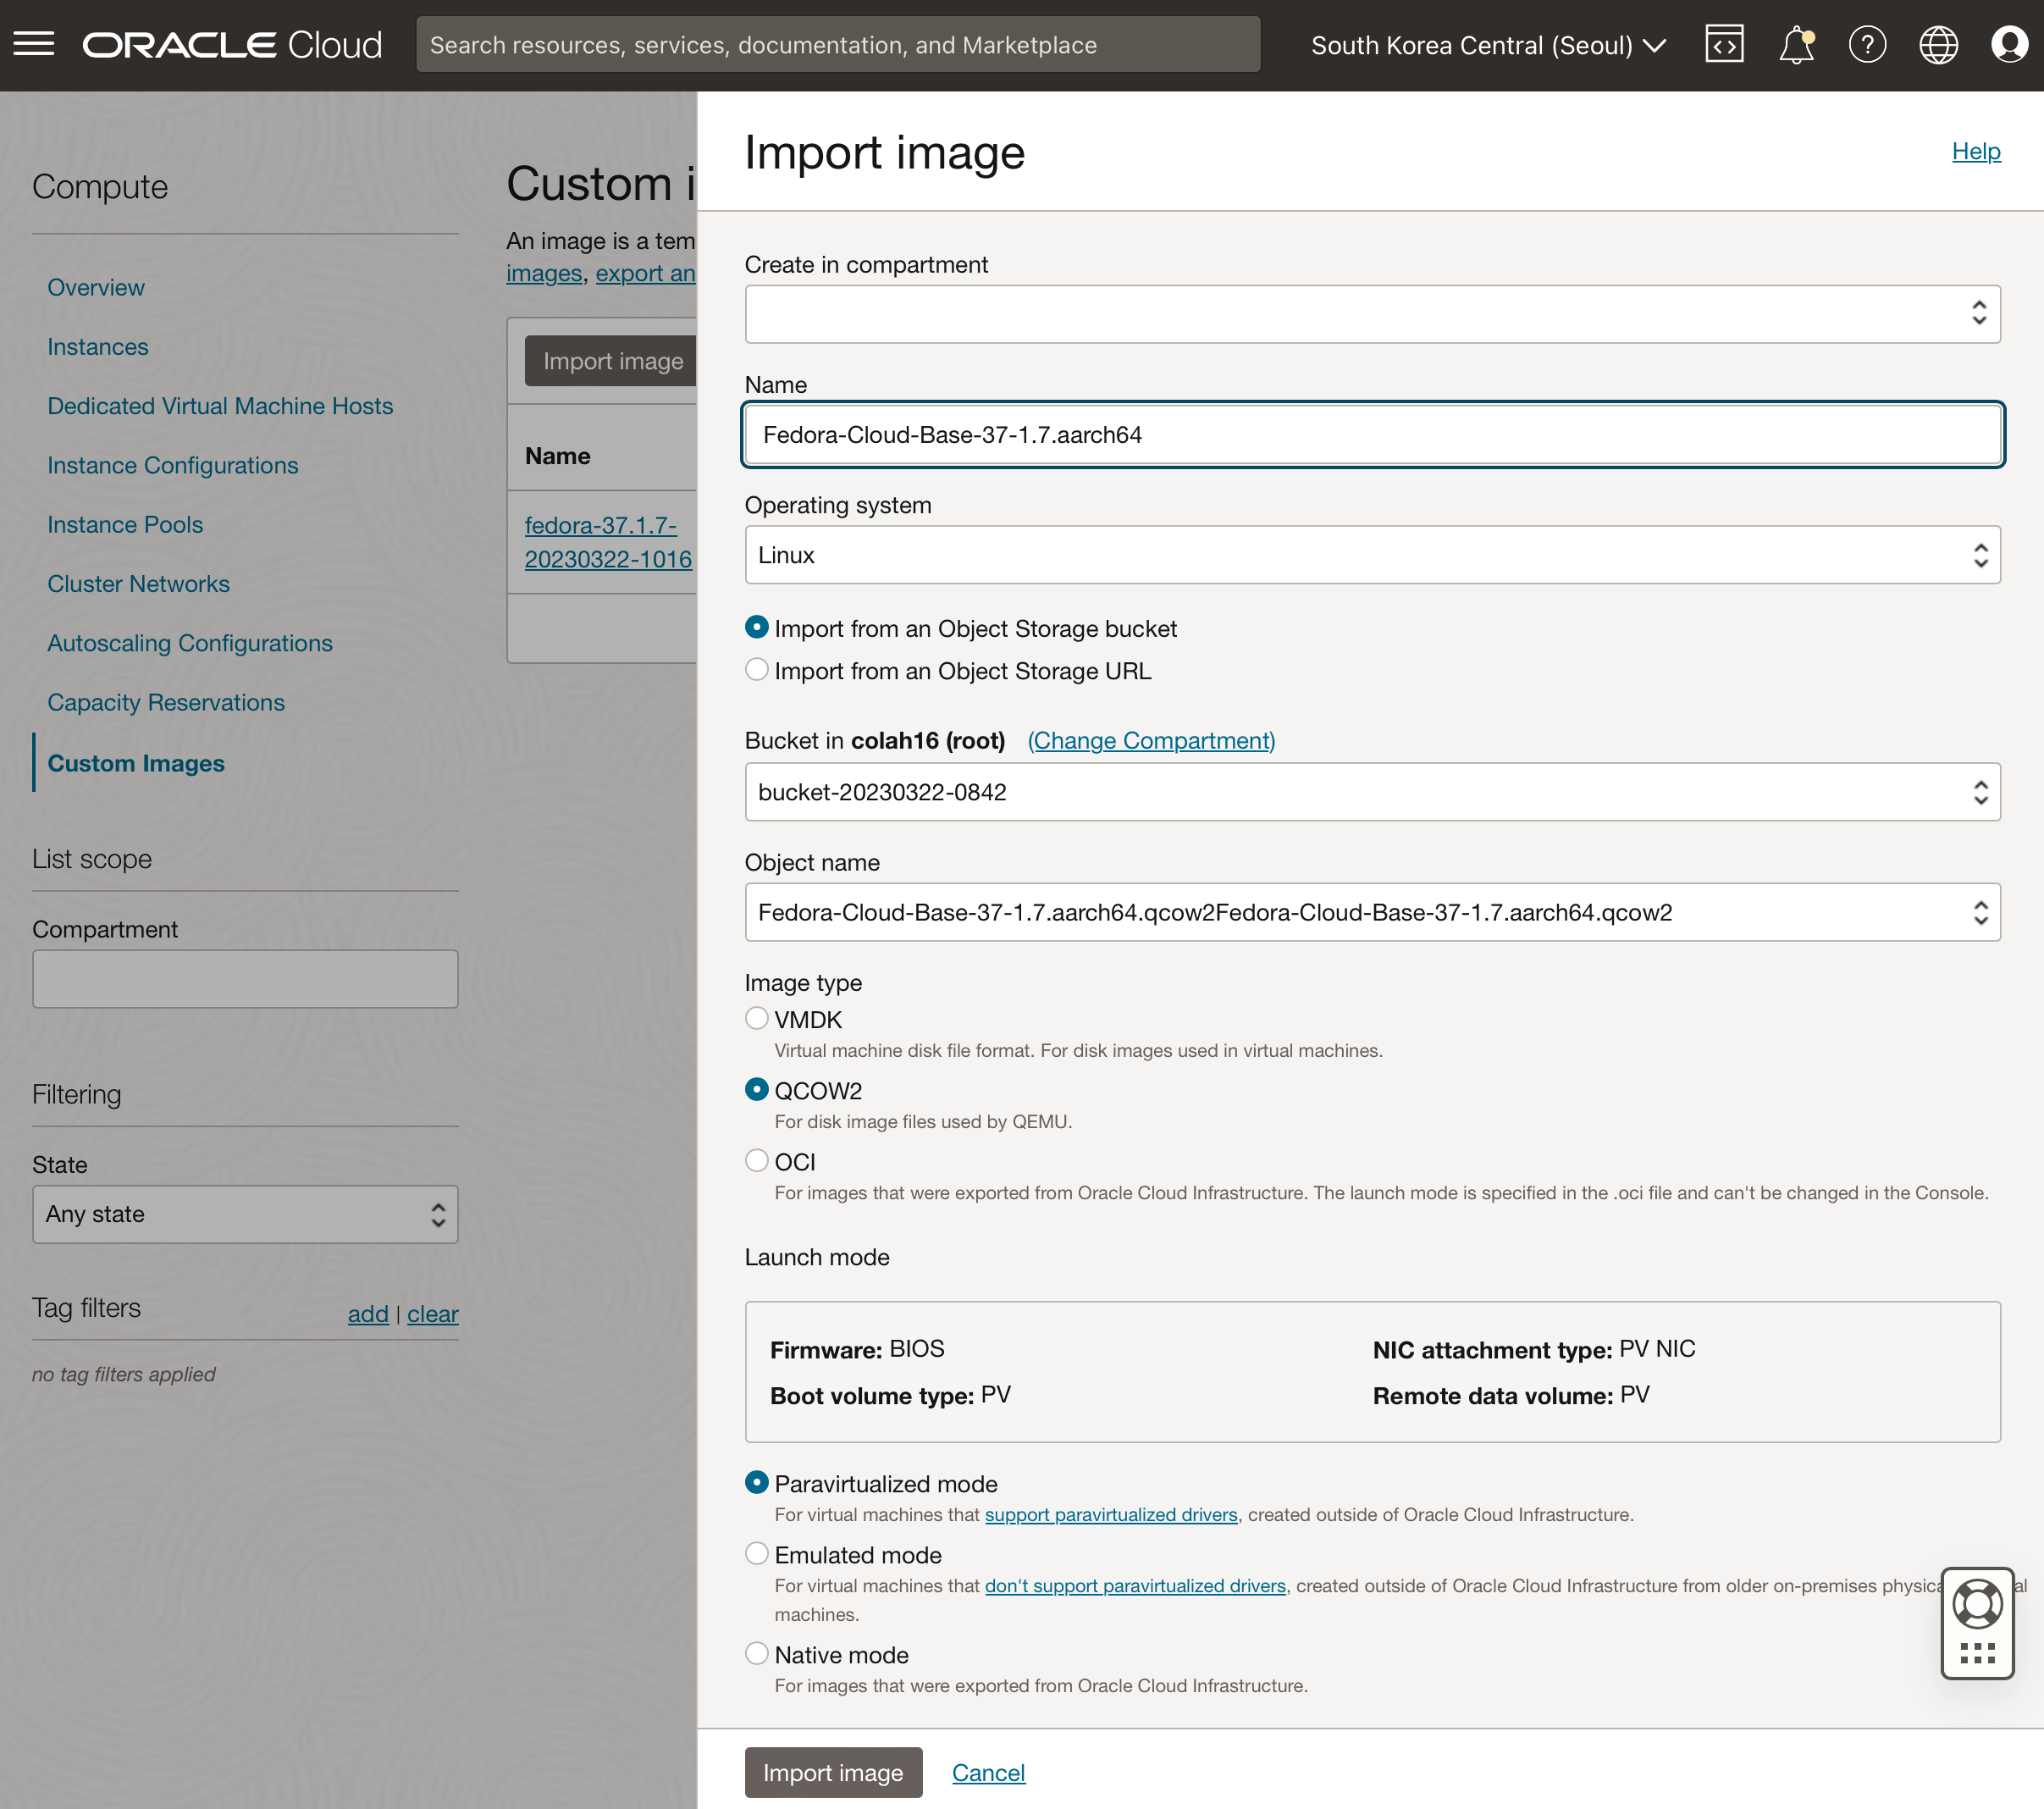Expand the South Korea Central region selector
Image resolution: width=2044 pixels, height=1809 pixels.
[x=1487, y=45]
